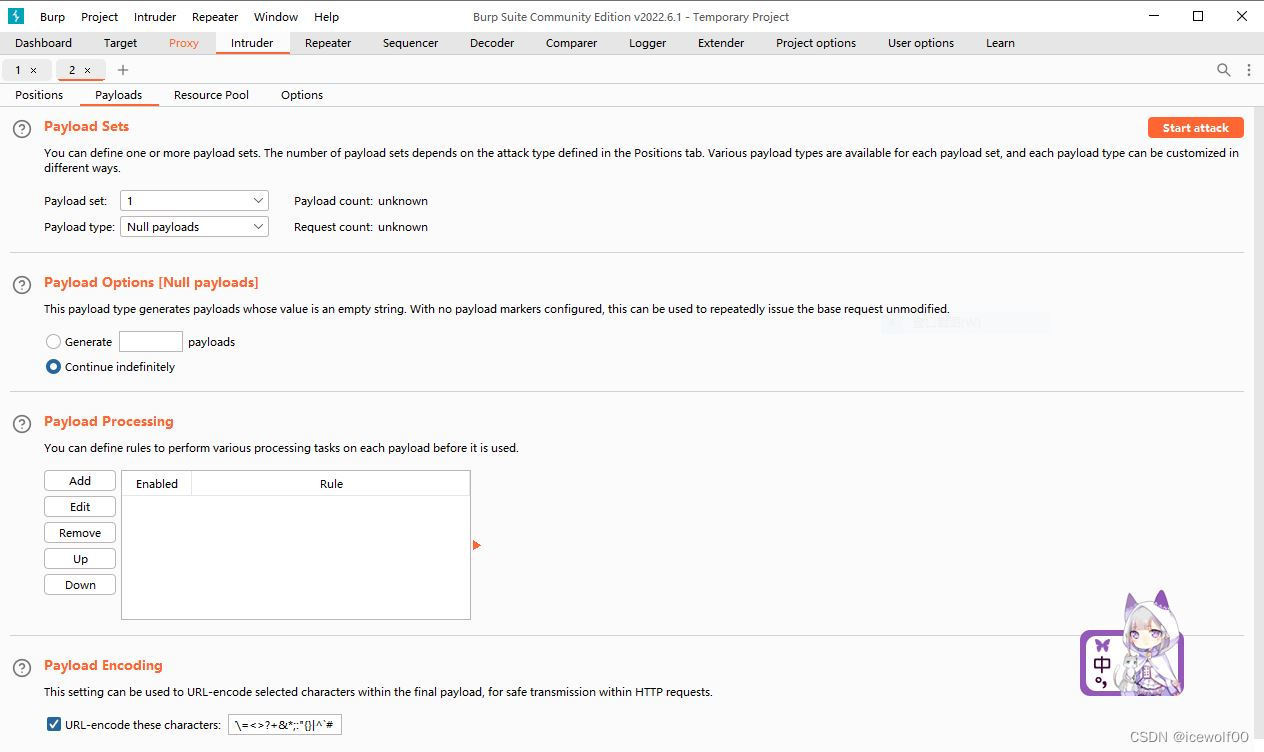Open the Repeater menu
This screenshot has width=1264, height=752.
point(215,17)
